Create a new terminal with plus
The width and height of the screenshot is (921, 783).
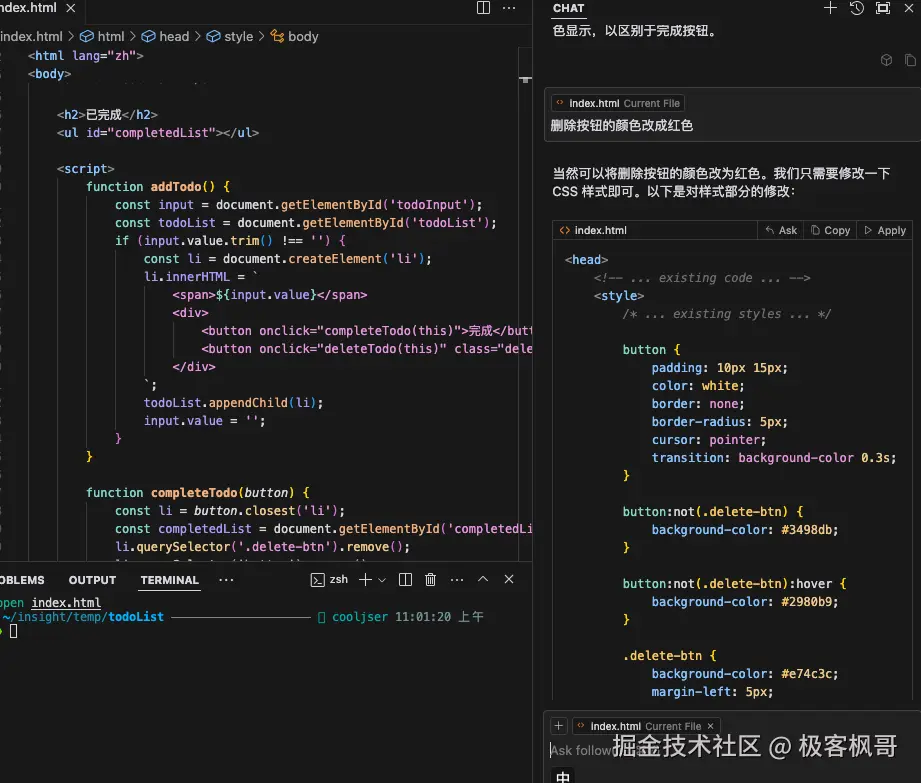365,580
